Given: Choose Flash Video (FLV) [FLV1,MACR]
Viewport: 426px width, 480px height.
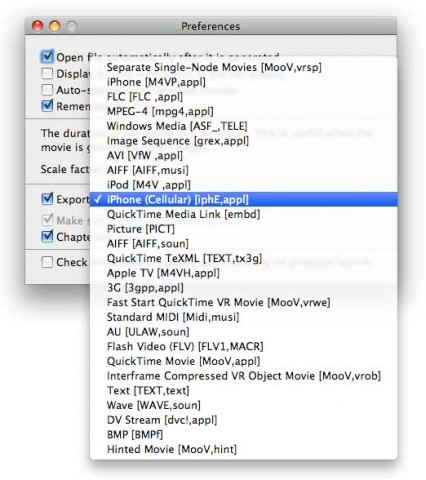Looking at the screenshot, I should (243, 346).
